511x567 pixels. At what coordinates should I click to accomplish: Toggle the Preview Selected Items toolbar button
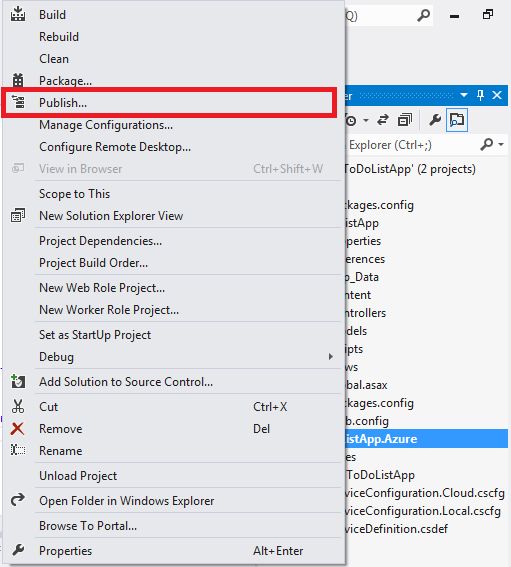(457, 120)
